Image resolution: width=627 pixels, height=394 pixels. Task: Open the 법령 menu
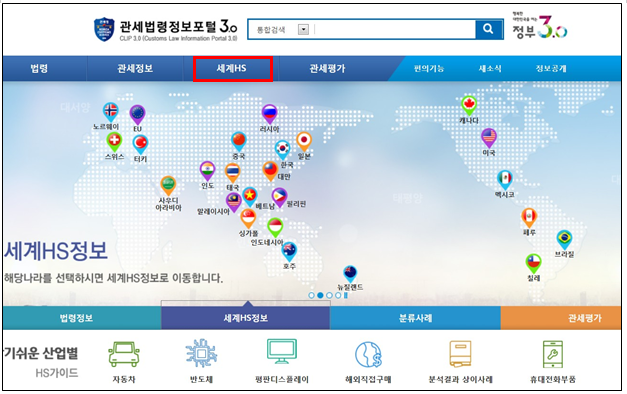(x=39, y=68)
